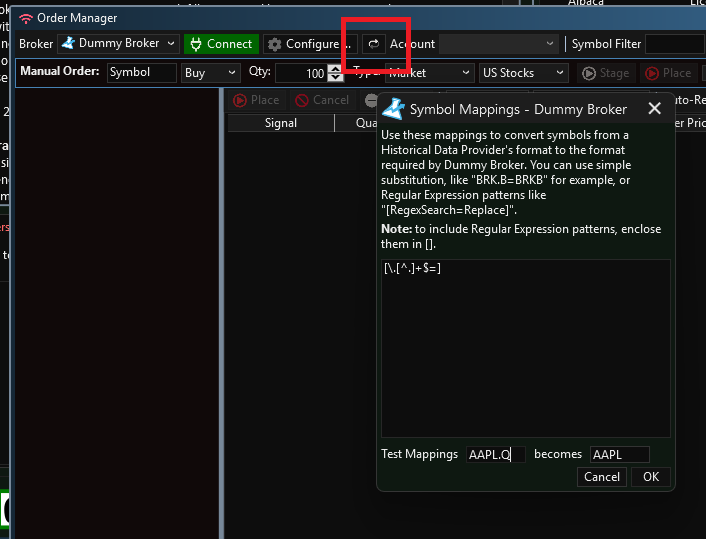The height and width of the screenshot is (539, 706).
Task: Click into the Test Mappings input field
Action: point(495,454)
